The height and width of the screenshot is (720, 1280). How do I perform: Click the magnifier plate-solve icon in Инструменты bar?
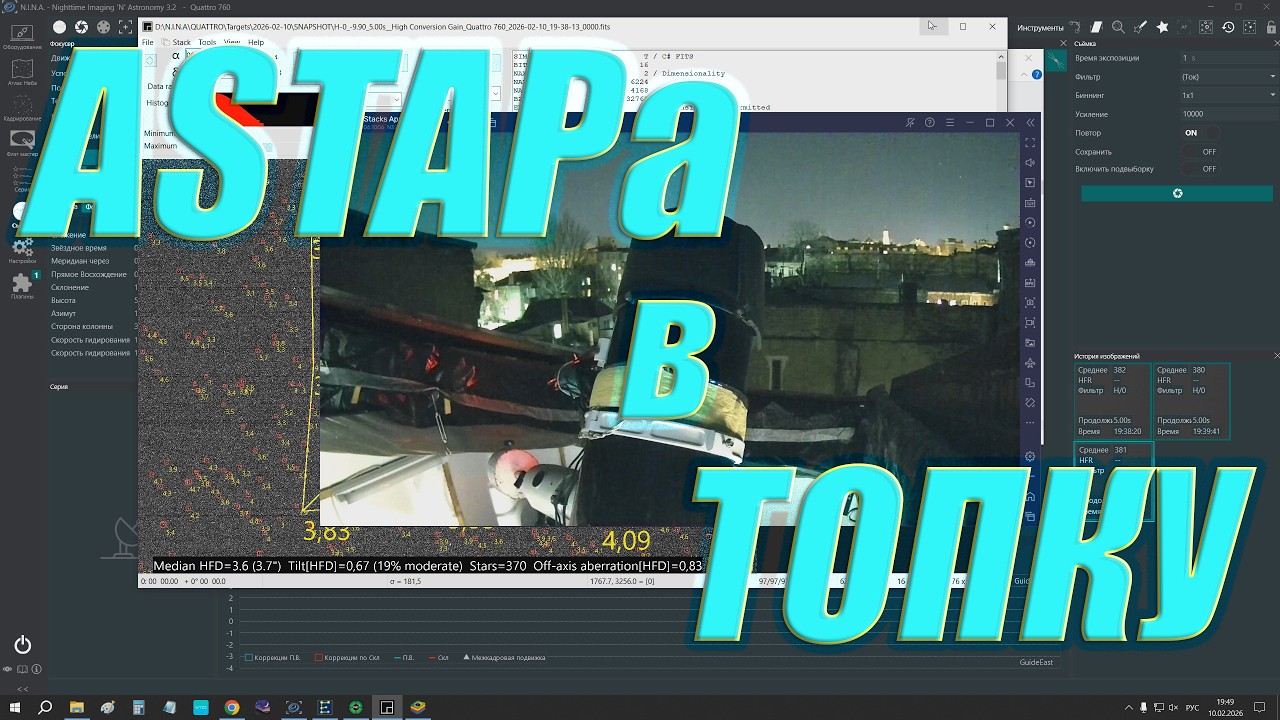pyautogui.click(x=1119, y=28)
